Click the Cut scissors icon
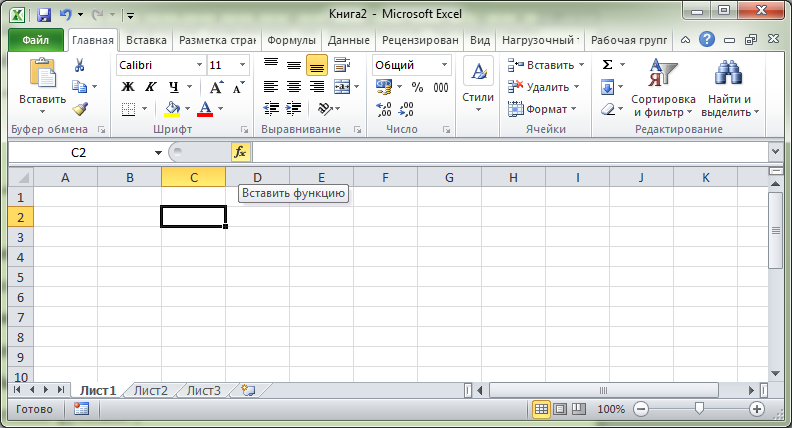Image resolution: width=792 pixels, height=428 pixels. click(79, 65)
